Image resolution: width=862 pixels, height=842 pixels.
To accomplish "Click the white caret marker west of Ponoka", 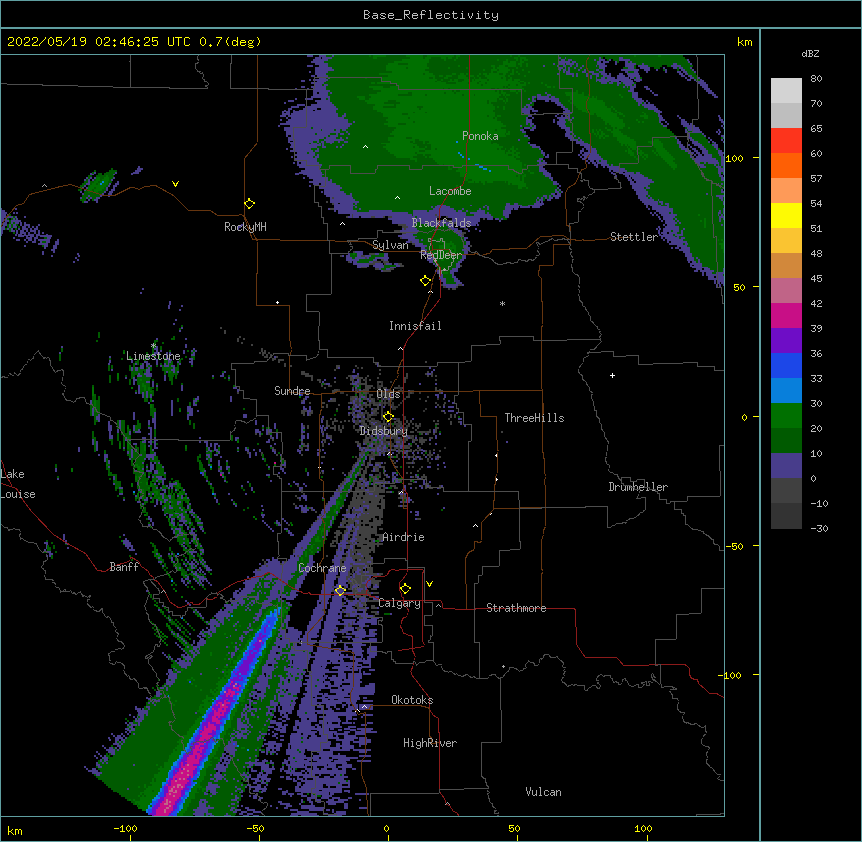I will tap(366, 147).
